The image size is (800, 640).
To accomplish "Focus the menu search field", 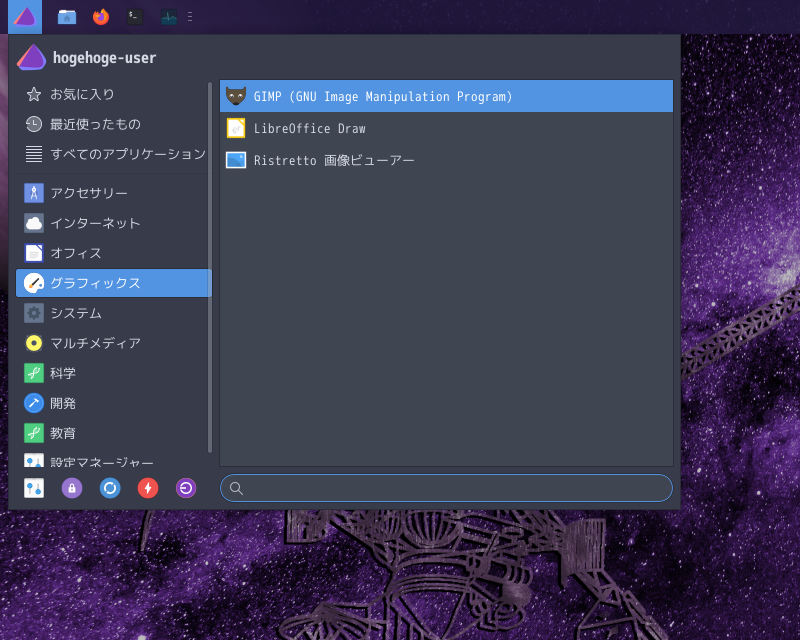I will (x=446, y=488).
